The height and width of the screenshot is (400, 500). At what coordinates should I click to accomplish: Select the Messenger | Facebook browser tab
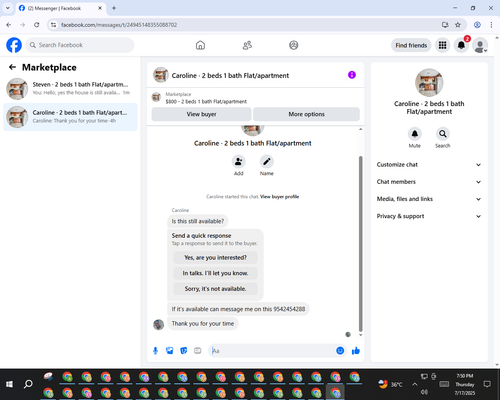point(60,8)
